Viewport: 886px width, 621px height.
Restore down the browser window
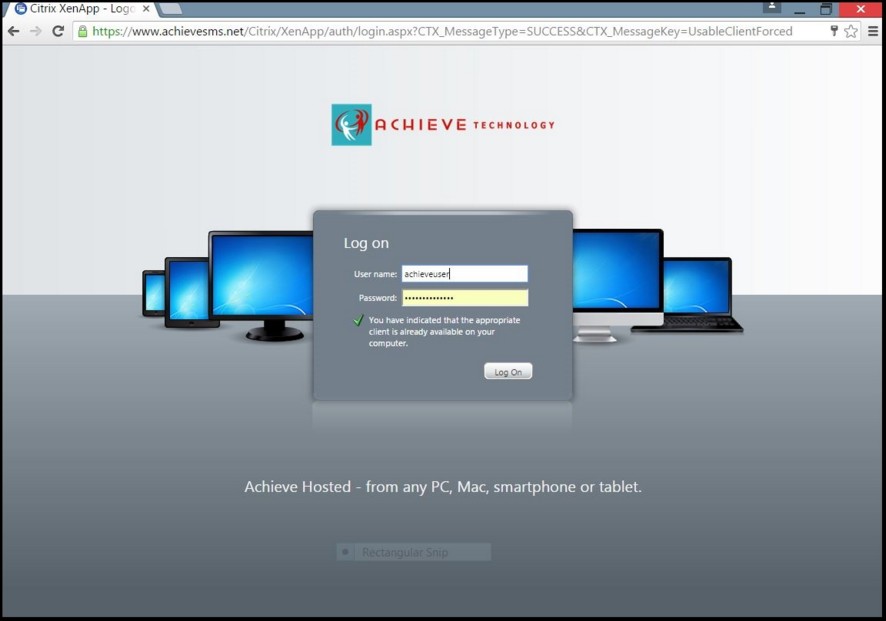(826, 9)
